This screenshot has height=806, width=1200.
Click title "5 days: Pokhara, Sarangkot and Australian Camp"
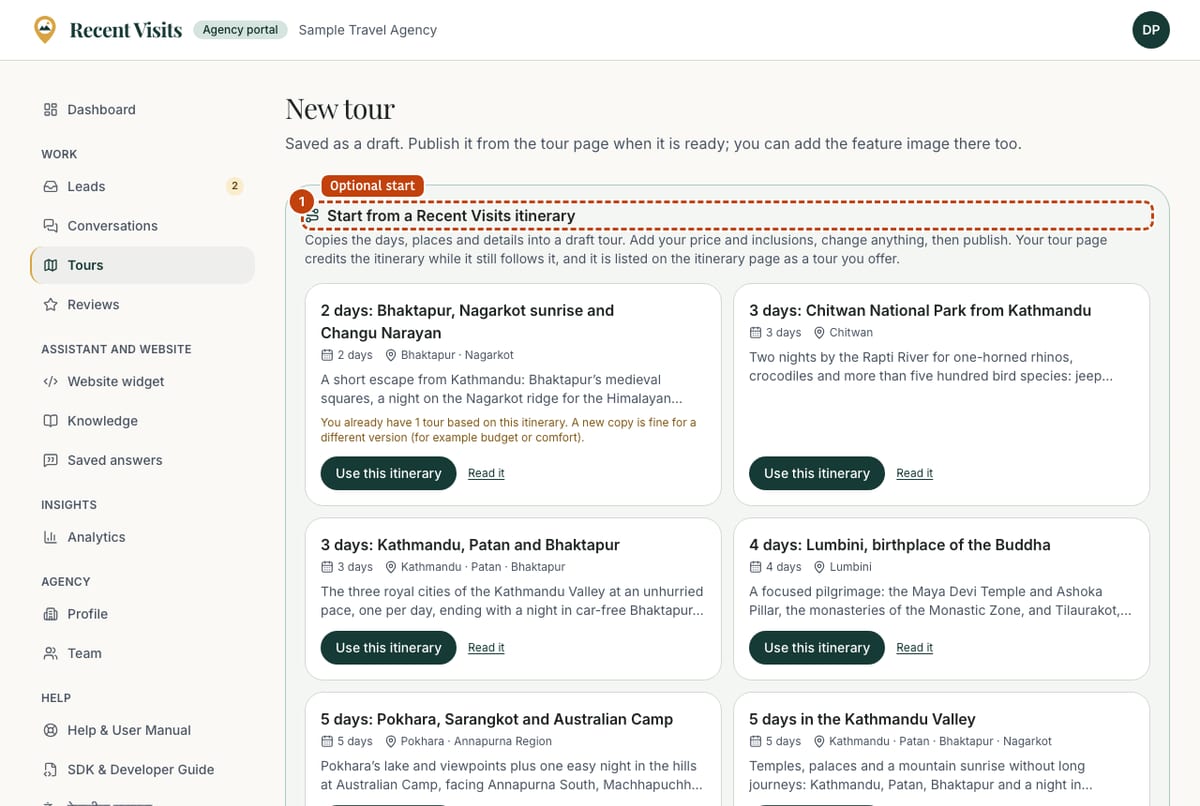point(497,719)
